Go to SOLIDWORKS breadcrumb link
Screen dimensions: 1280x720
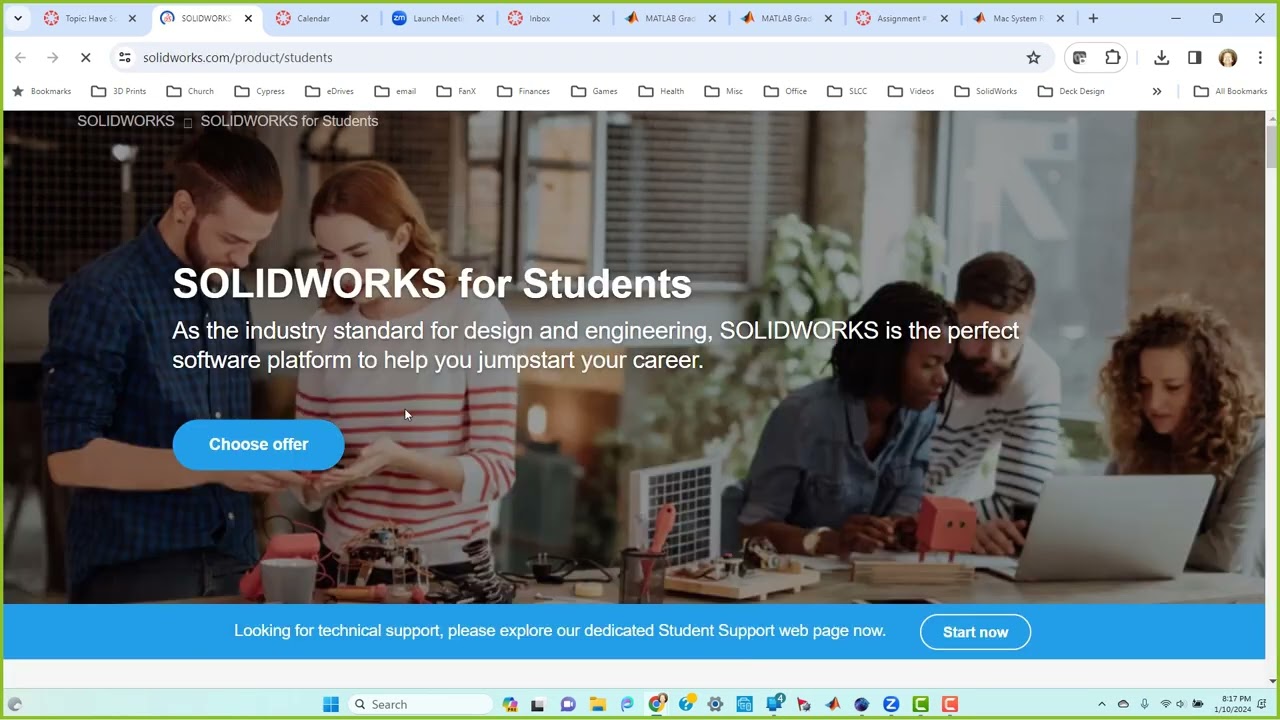(126, 121)
